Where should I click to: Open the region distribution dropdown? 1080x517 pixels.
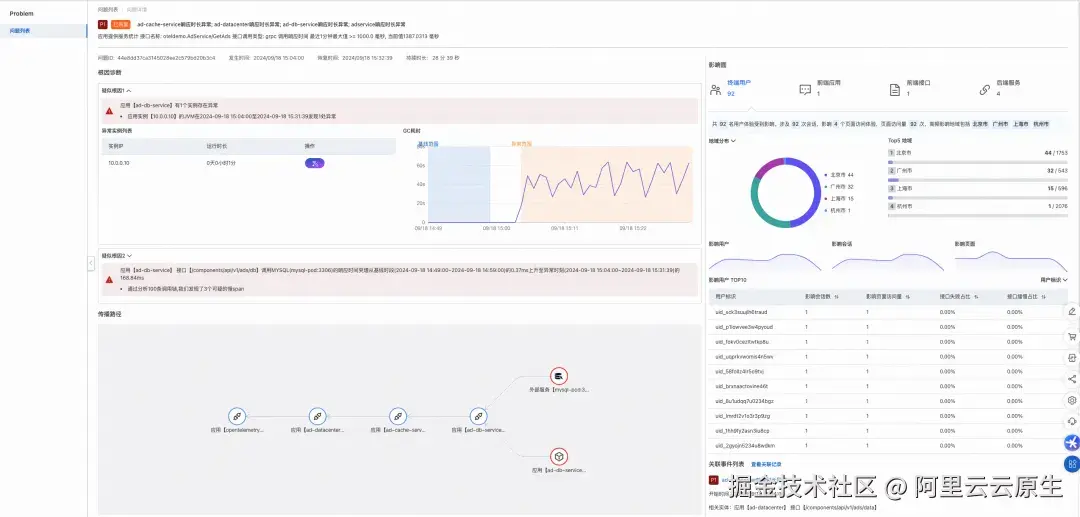[x=722, y=141]
